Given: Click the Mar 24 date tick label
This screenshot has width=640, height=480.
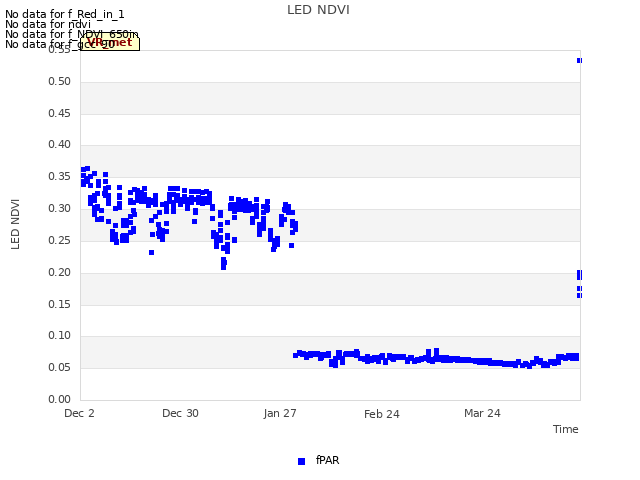Looking at the screenshot, I should coord(482,413).
